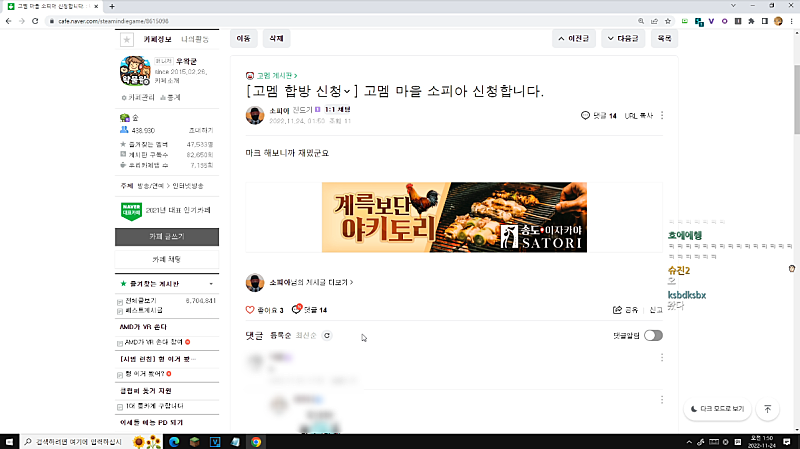This screenshot has height=449, width=800.
Task: Click browser zoom magnifier icon
Action: tap(641, 21)
